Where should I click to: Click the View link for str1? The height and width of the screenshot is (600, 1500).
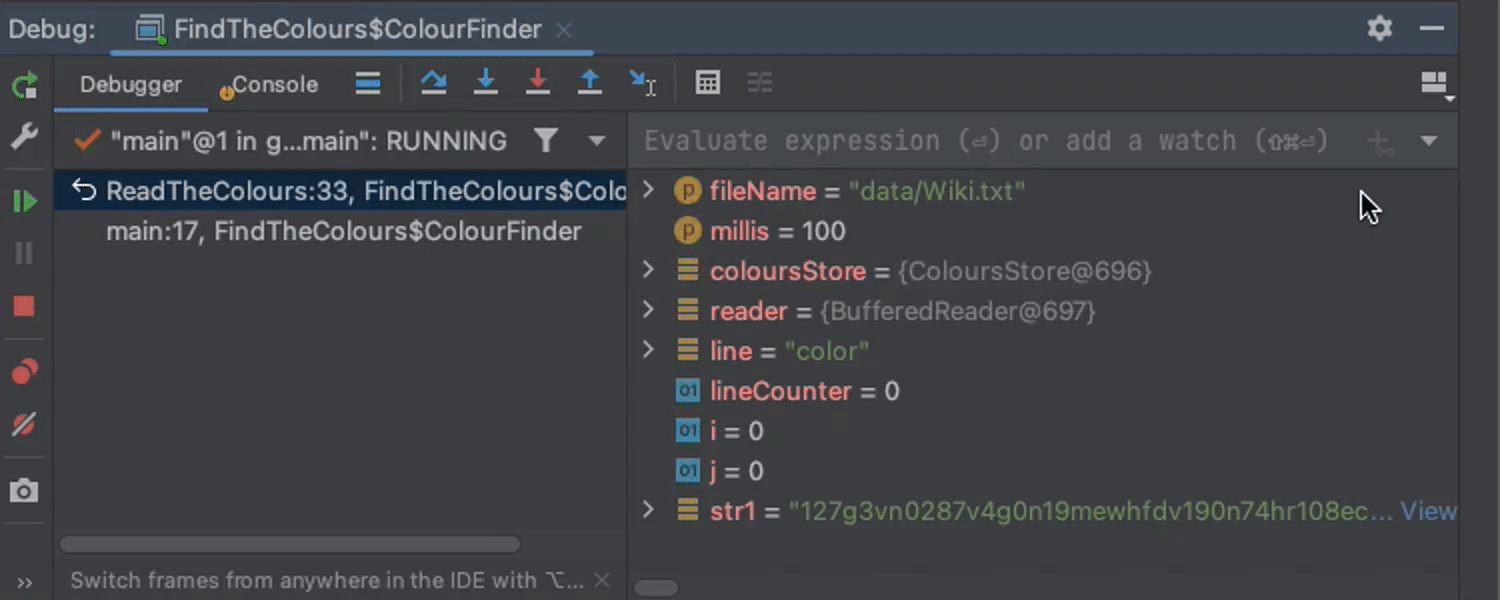tap(1428, 511)
